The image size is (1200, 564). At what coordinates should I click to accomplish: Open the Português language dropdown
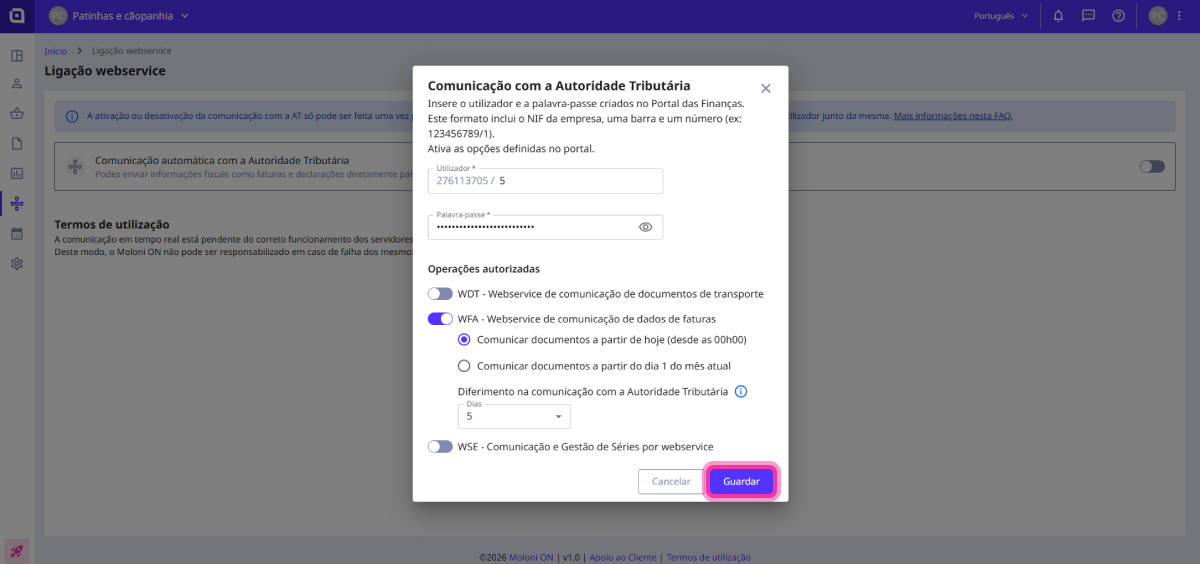(x=1001, y=16)
